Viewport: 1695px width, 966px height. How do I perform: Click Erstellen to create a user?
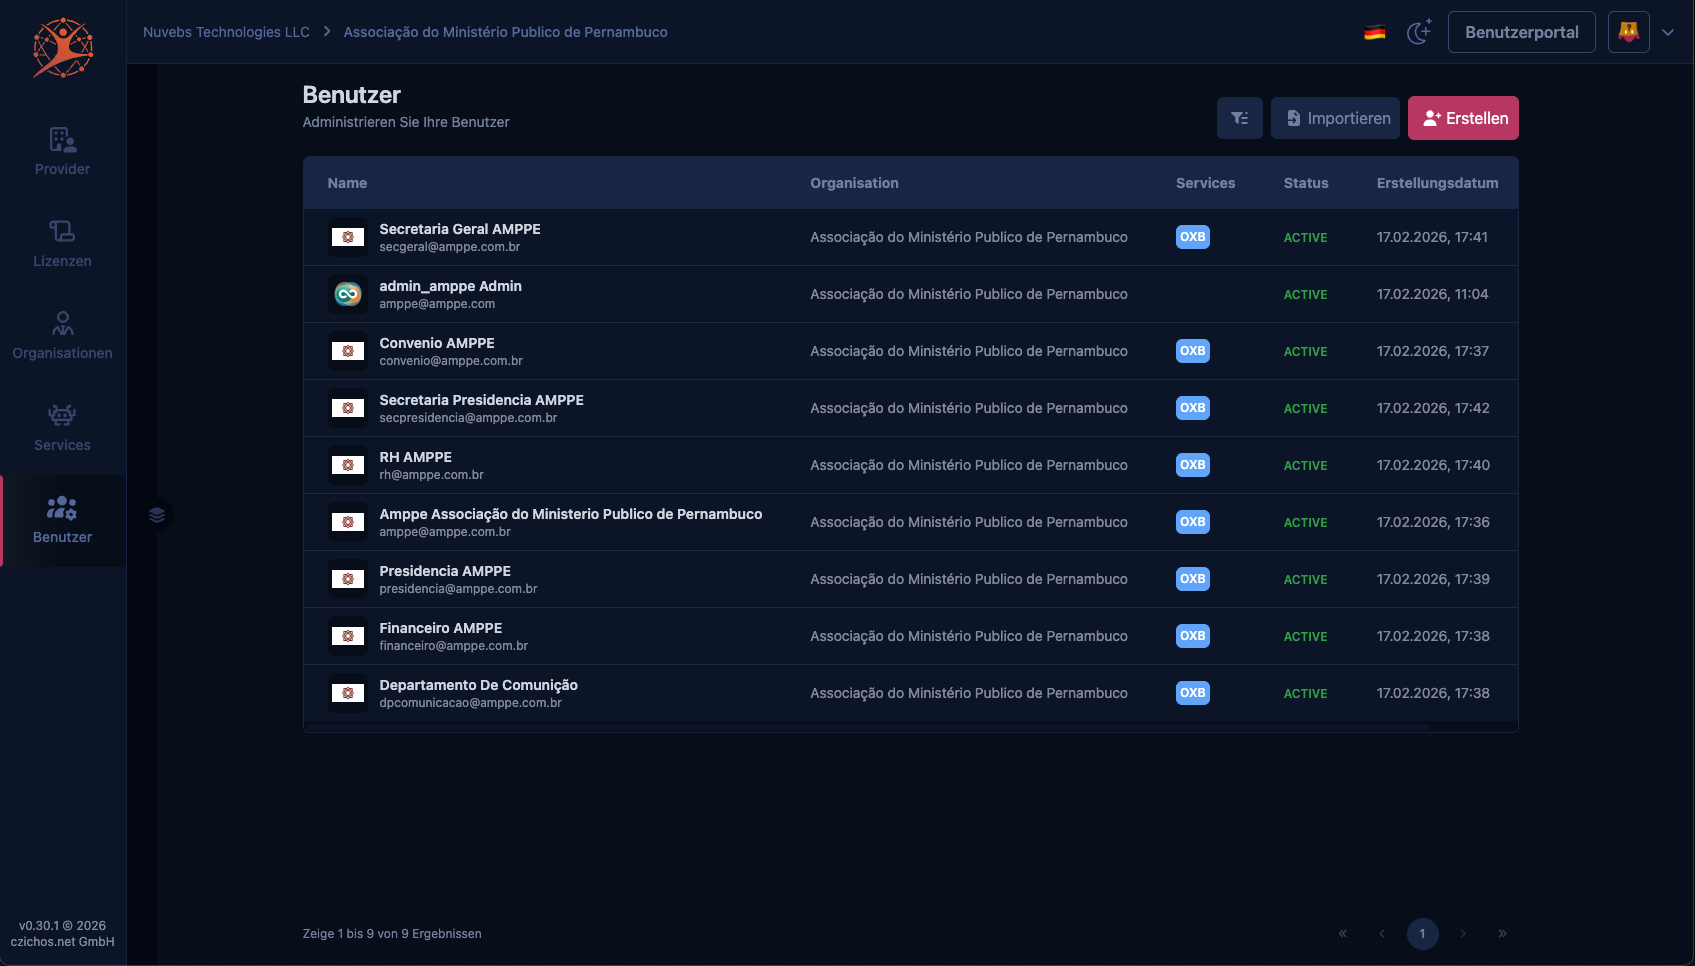click(x=1463, y=118)
